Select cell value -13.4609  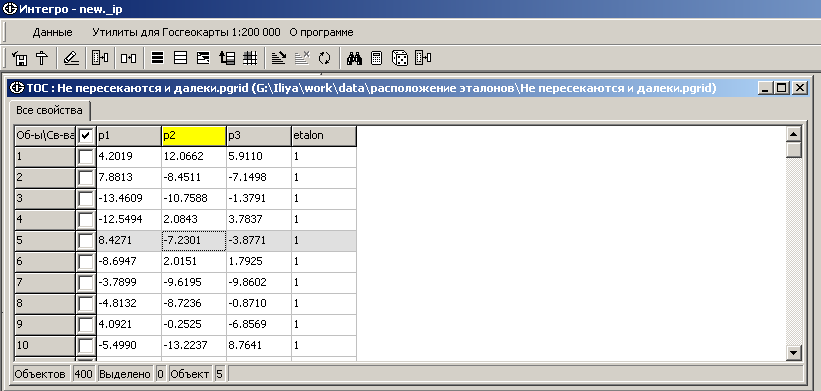[x=129, y=198]
